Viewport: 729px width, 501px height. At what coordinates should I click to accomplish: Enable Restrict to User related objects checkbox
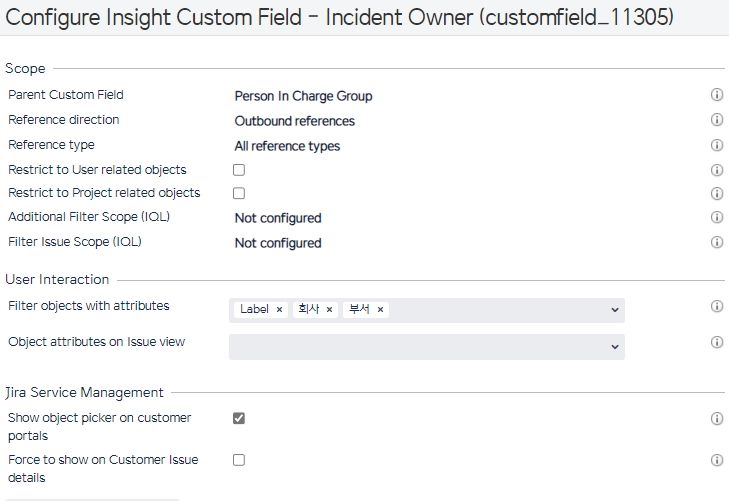(x=239, y=170)
